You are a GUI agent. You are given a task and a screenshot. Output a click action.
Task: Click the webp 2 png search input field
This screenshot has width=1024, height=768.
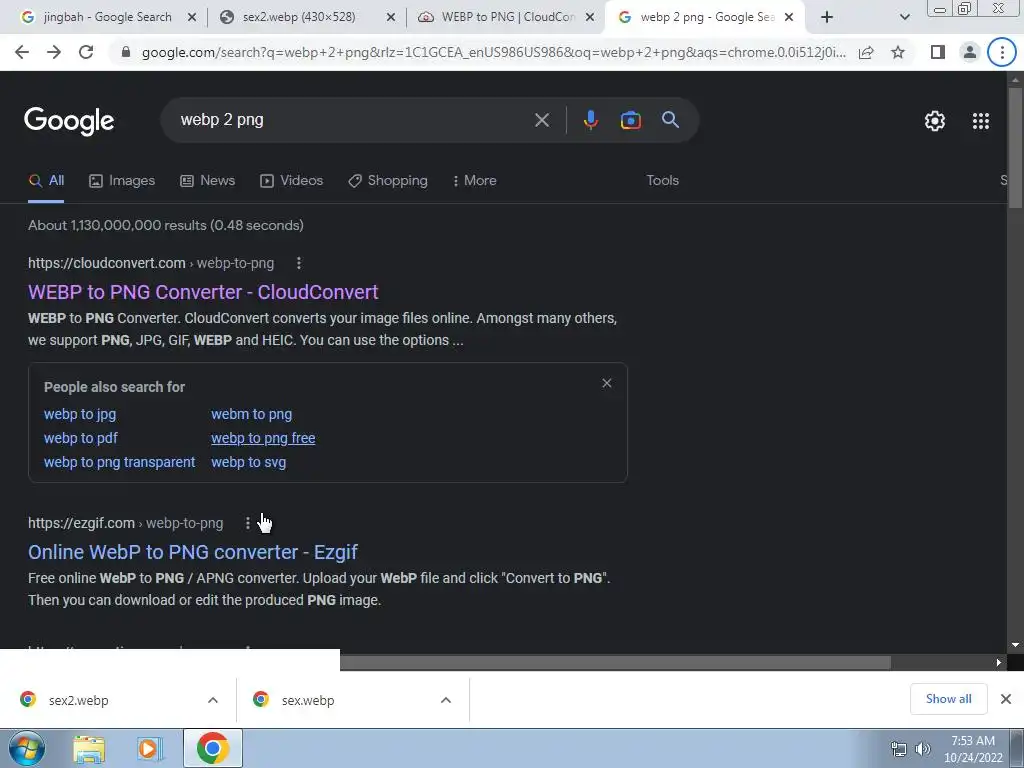[353, 120]
